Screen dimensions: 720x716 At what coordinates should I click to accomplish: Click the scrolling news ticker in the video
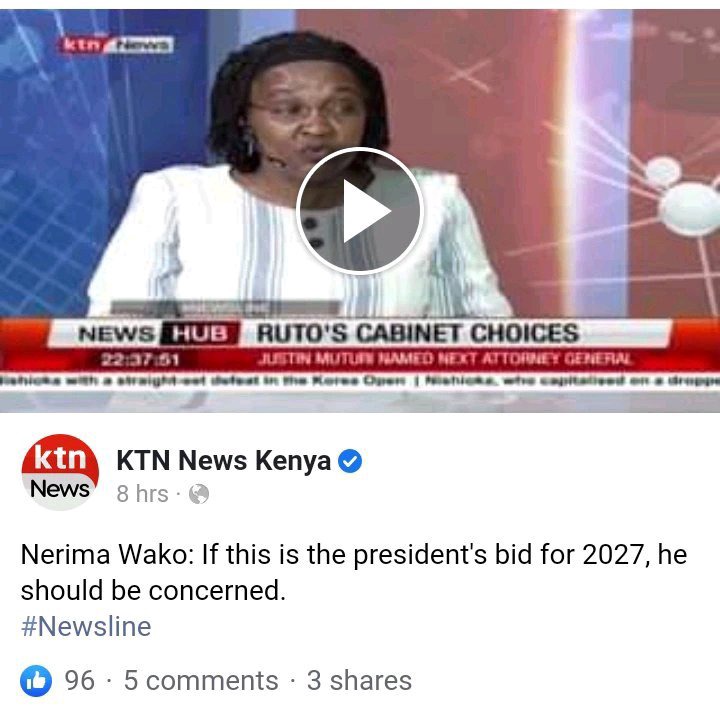[x=360, y=381]
